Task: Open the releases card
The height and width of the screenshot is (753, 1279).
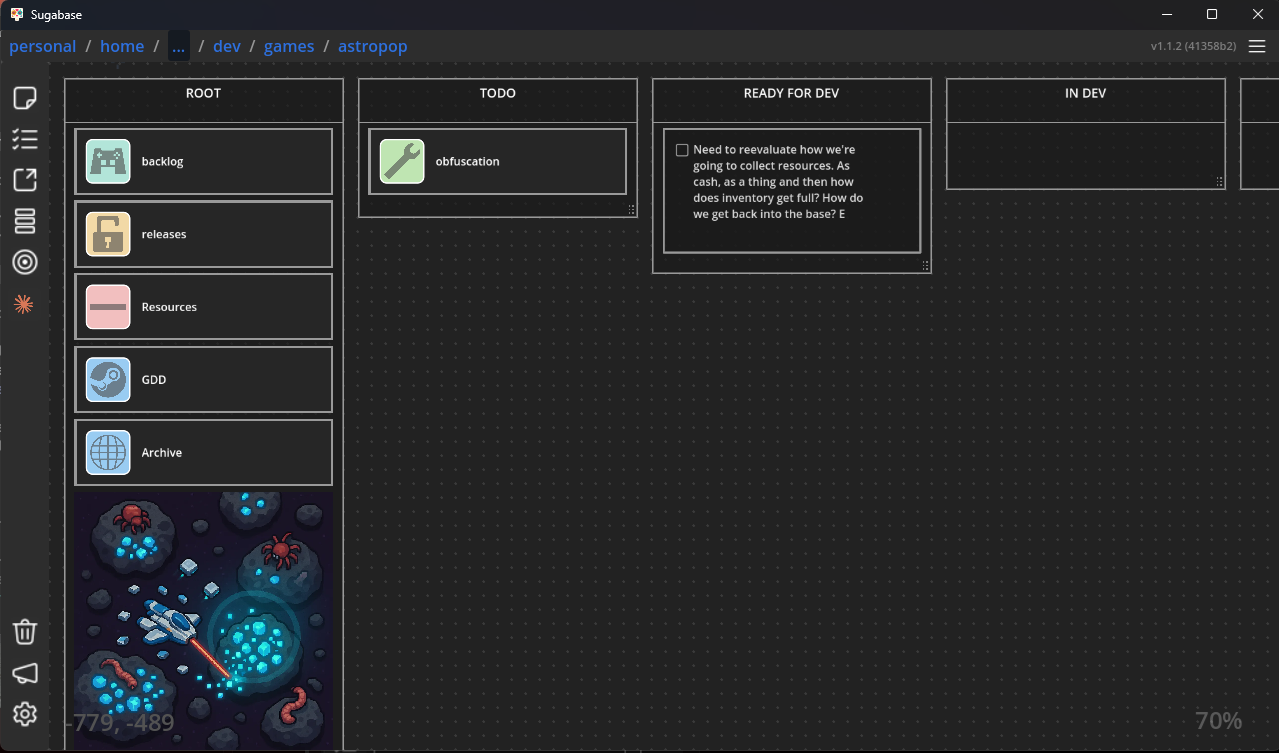Action: click(x=204, y=234)
